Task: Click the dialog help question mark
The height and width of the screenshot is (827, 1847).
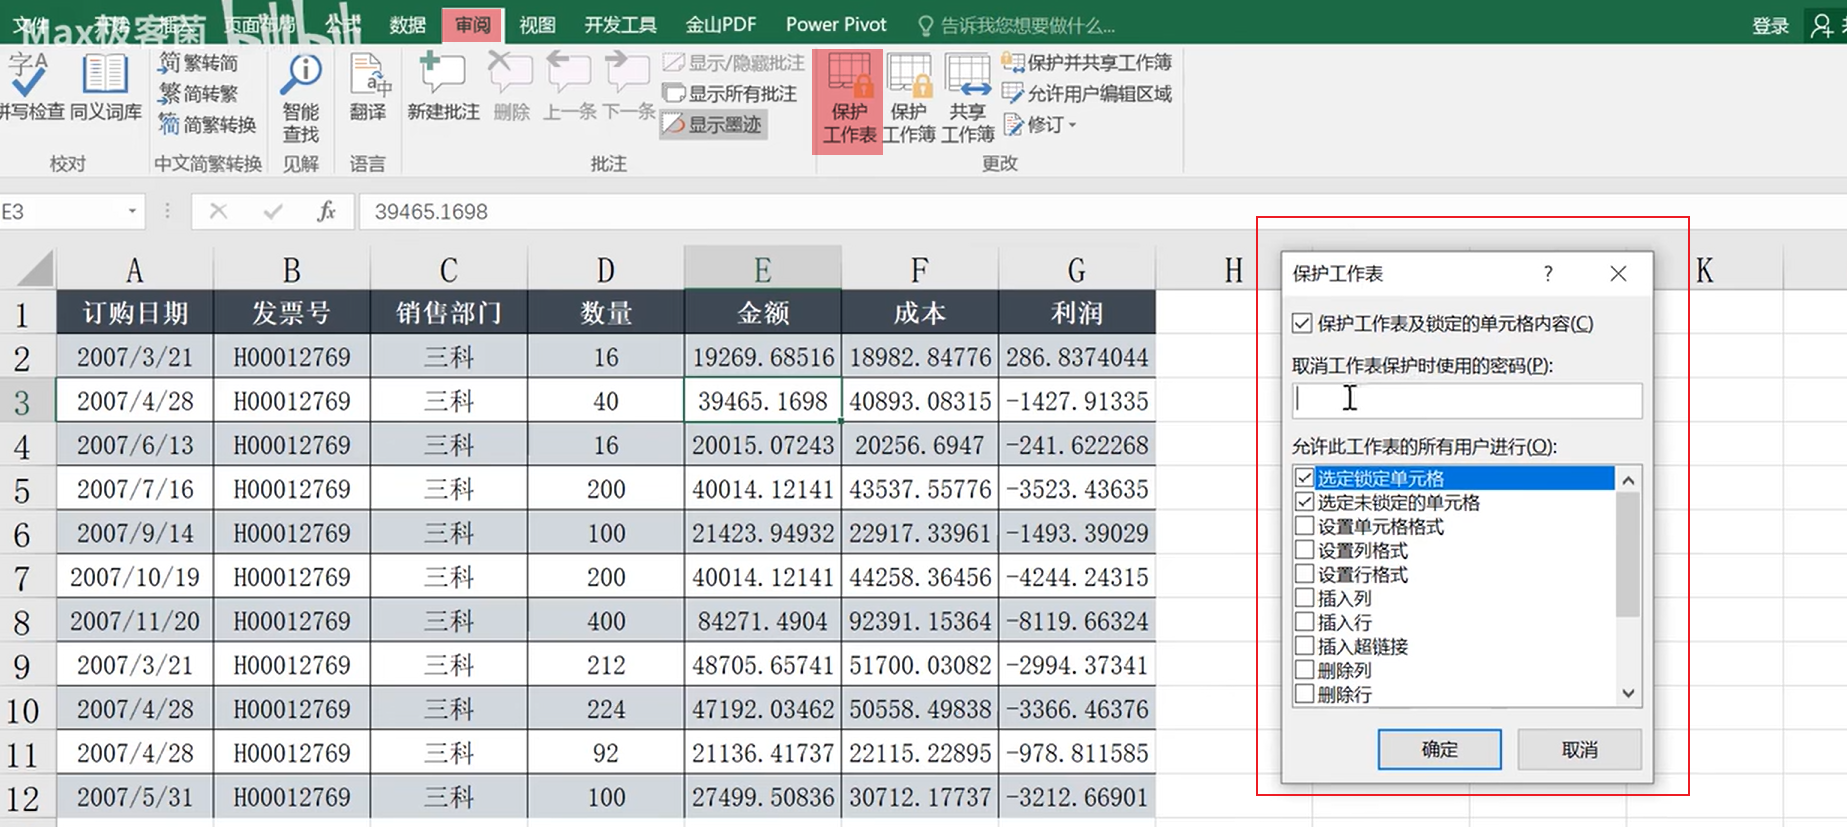Action: click(1548, 273)
